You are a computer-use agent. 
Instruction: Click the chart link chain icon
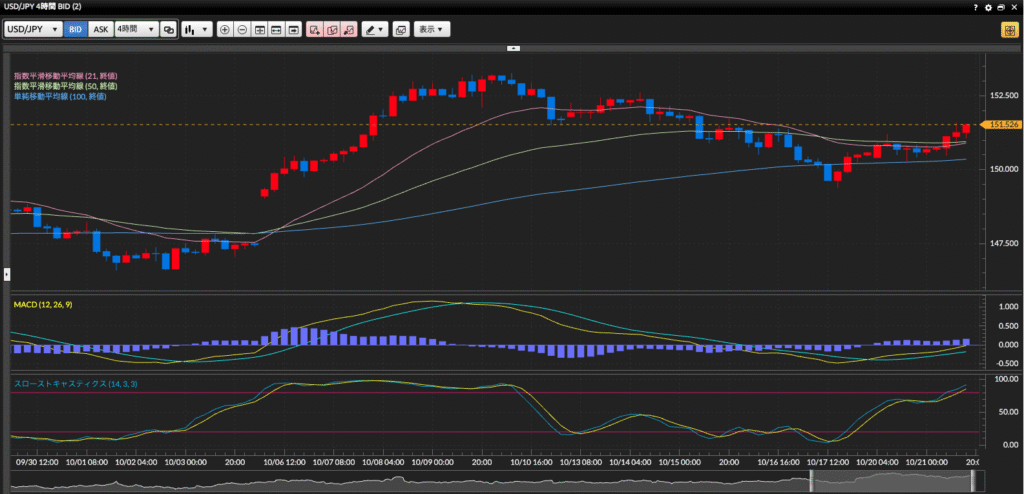coord(168,30)
